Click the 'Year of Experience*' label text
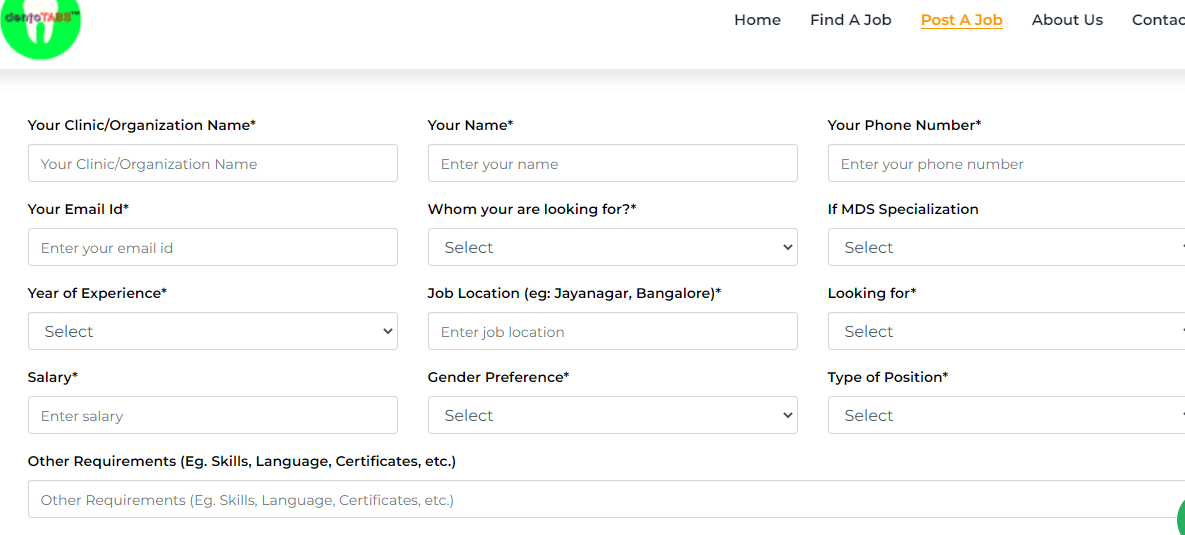This screenshot has height=535, width=1185. pyautogui.click(x=97, y=293)
